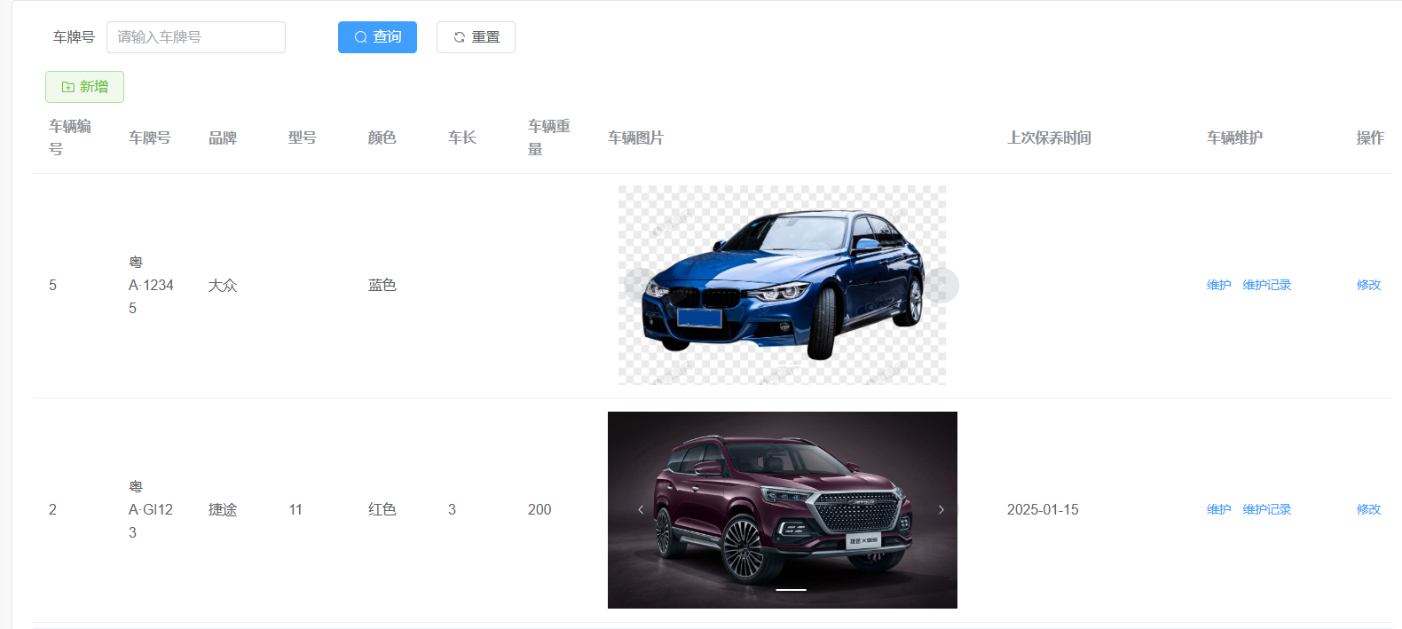Click weight value 200 cell
The height and width of the screenshot is (629, 1402).
(x=540, y=509)
